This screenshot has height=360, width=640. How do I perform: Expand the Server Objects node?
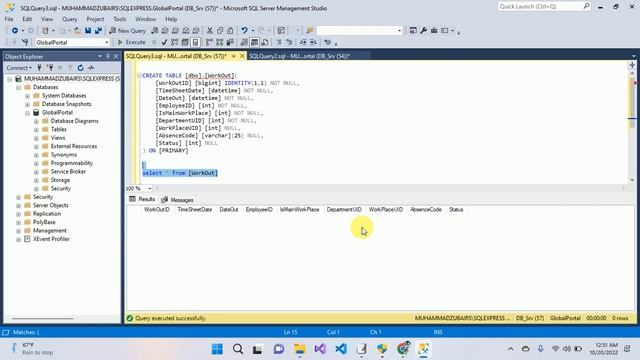coord(18,205)
